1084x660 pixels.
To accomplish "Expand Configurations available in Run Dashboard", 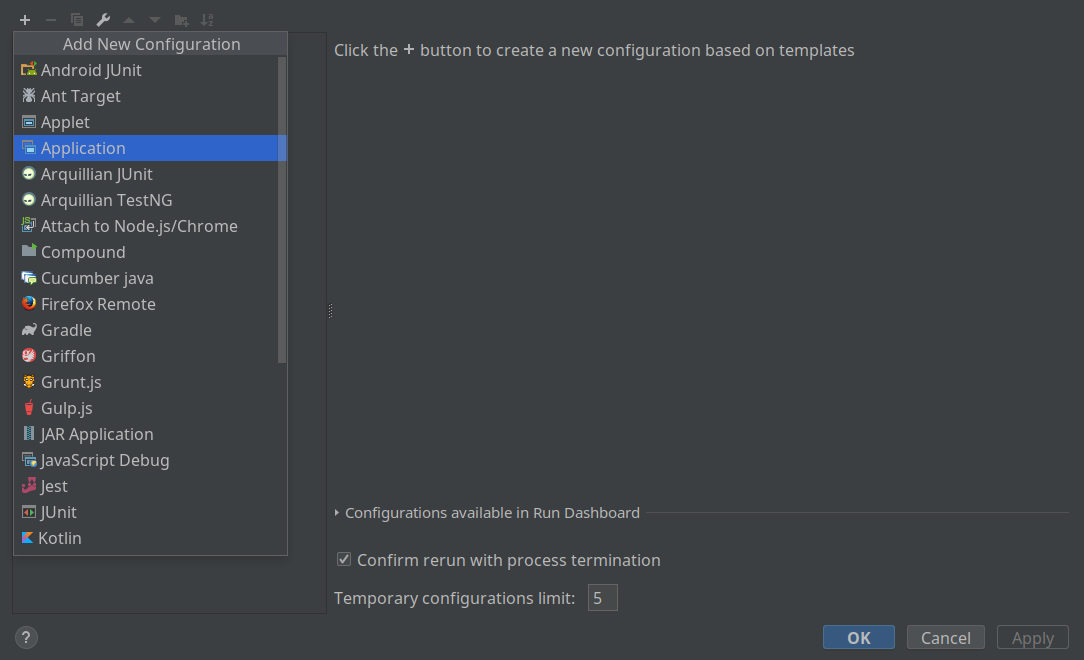I will point(337,513).
